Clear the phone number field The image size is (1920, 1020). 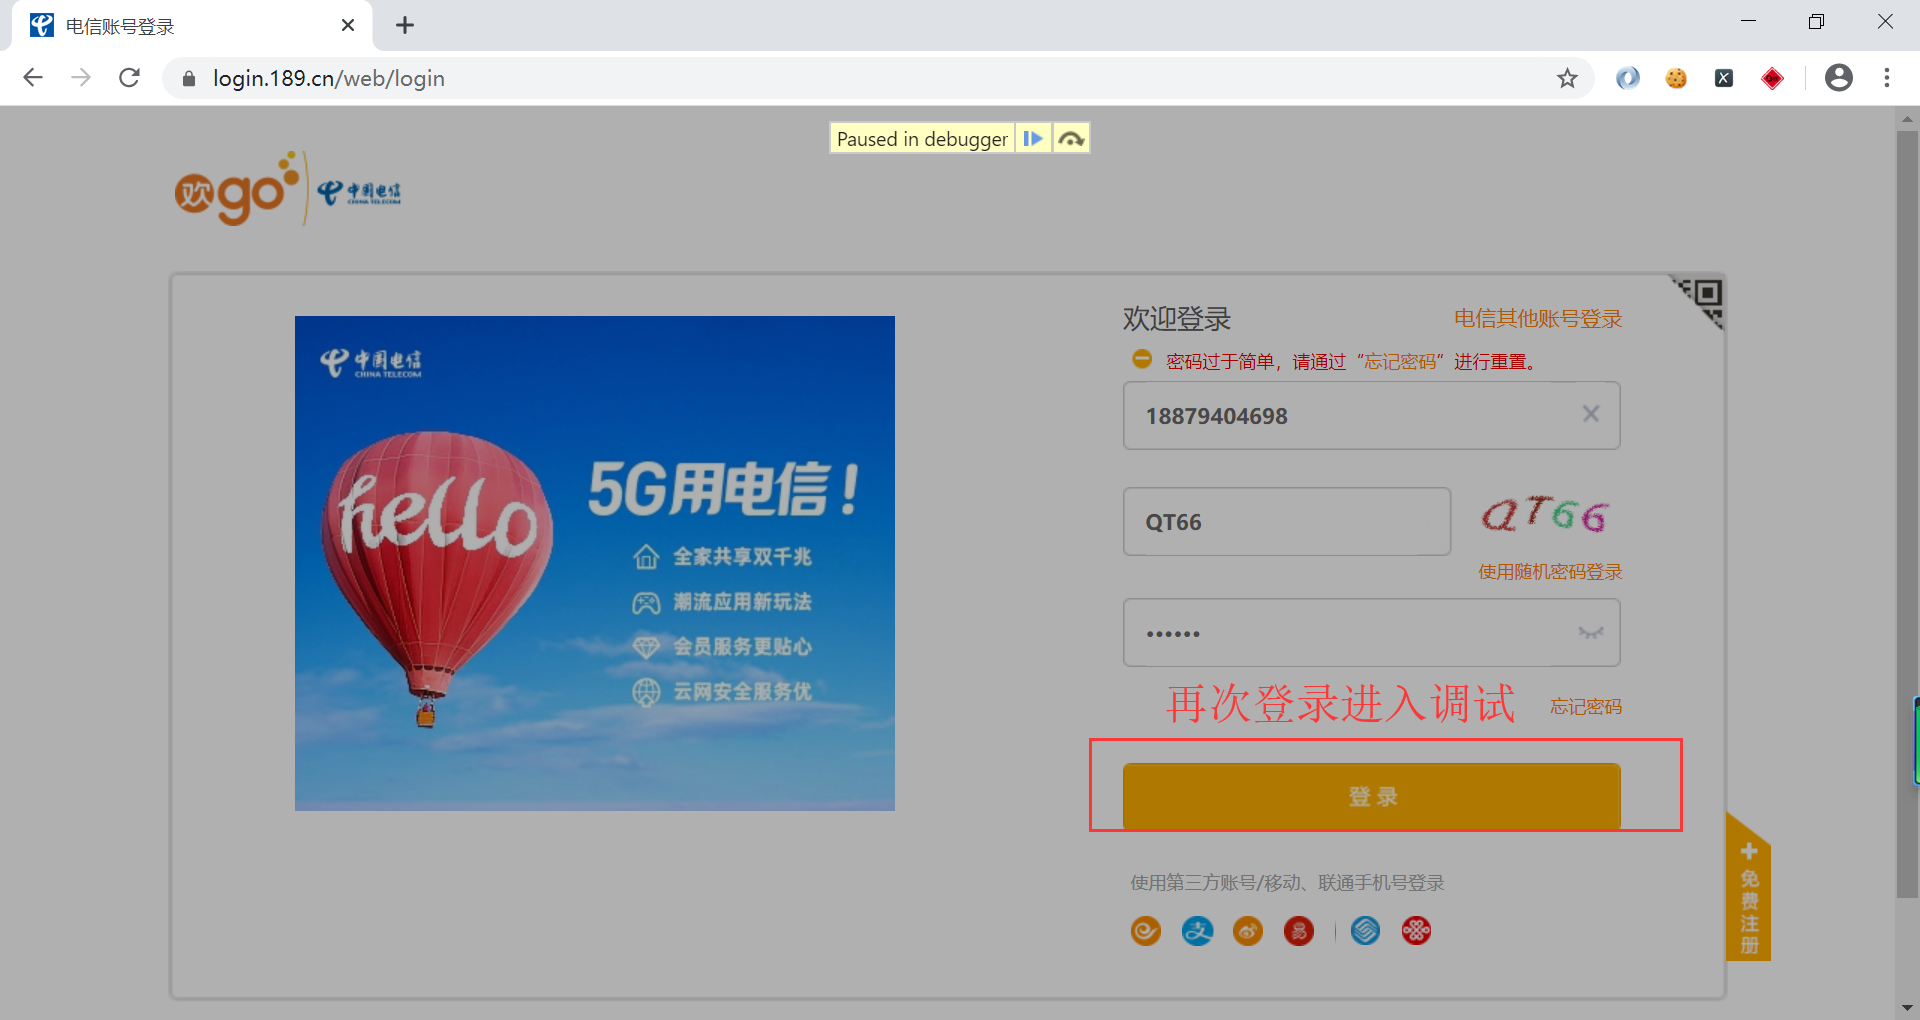(1590, 414)
